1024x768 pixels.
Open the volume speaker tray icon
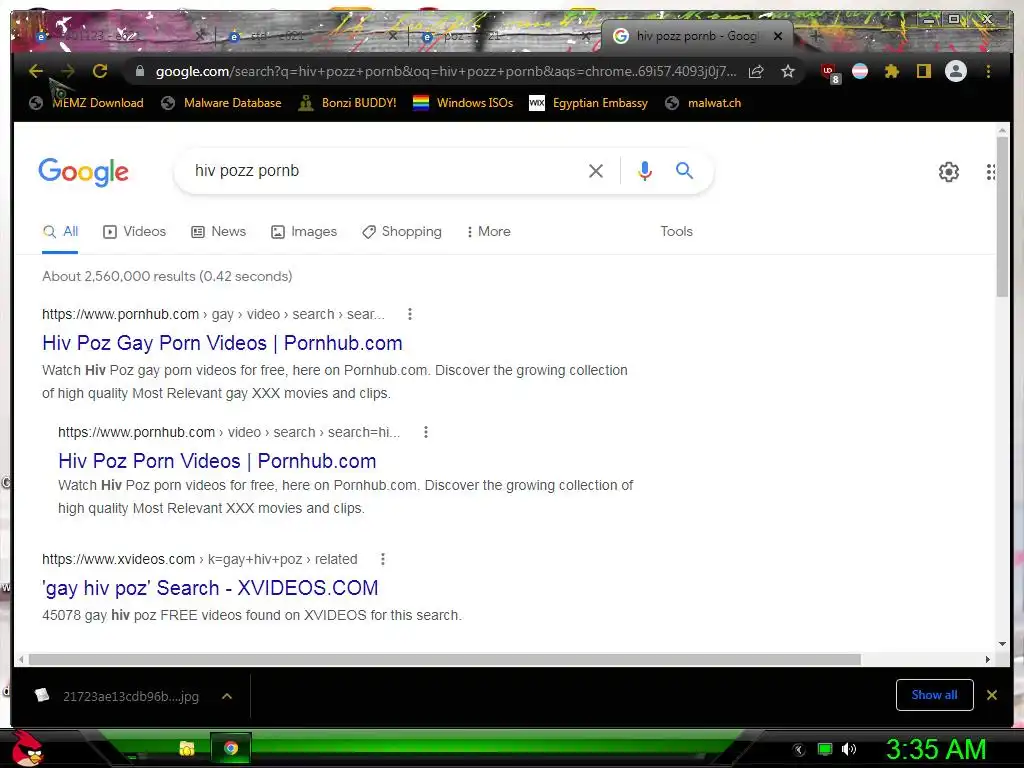849,749
